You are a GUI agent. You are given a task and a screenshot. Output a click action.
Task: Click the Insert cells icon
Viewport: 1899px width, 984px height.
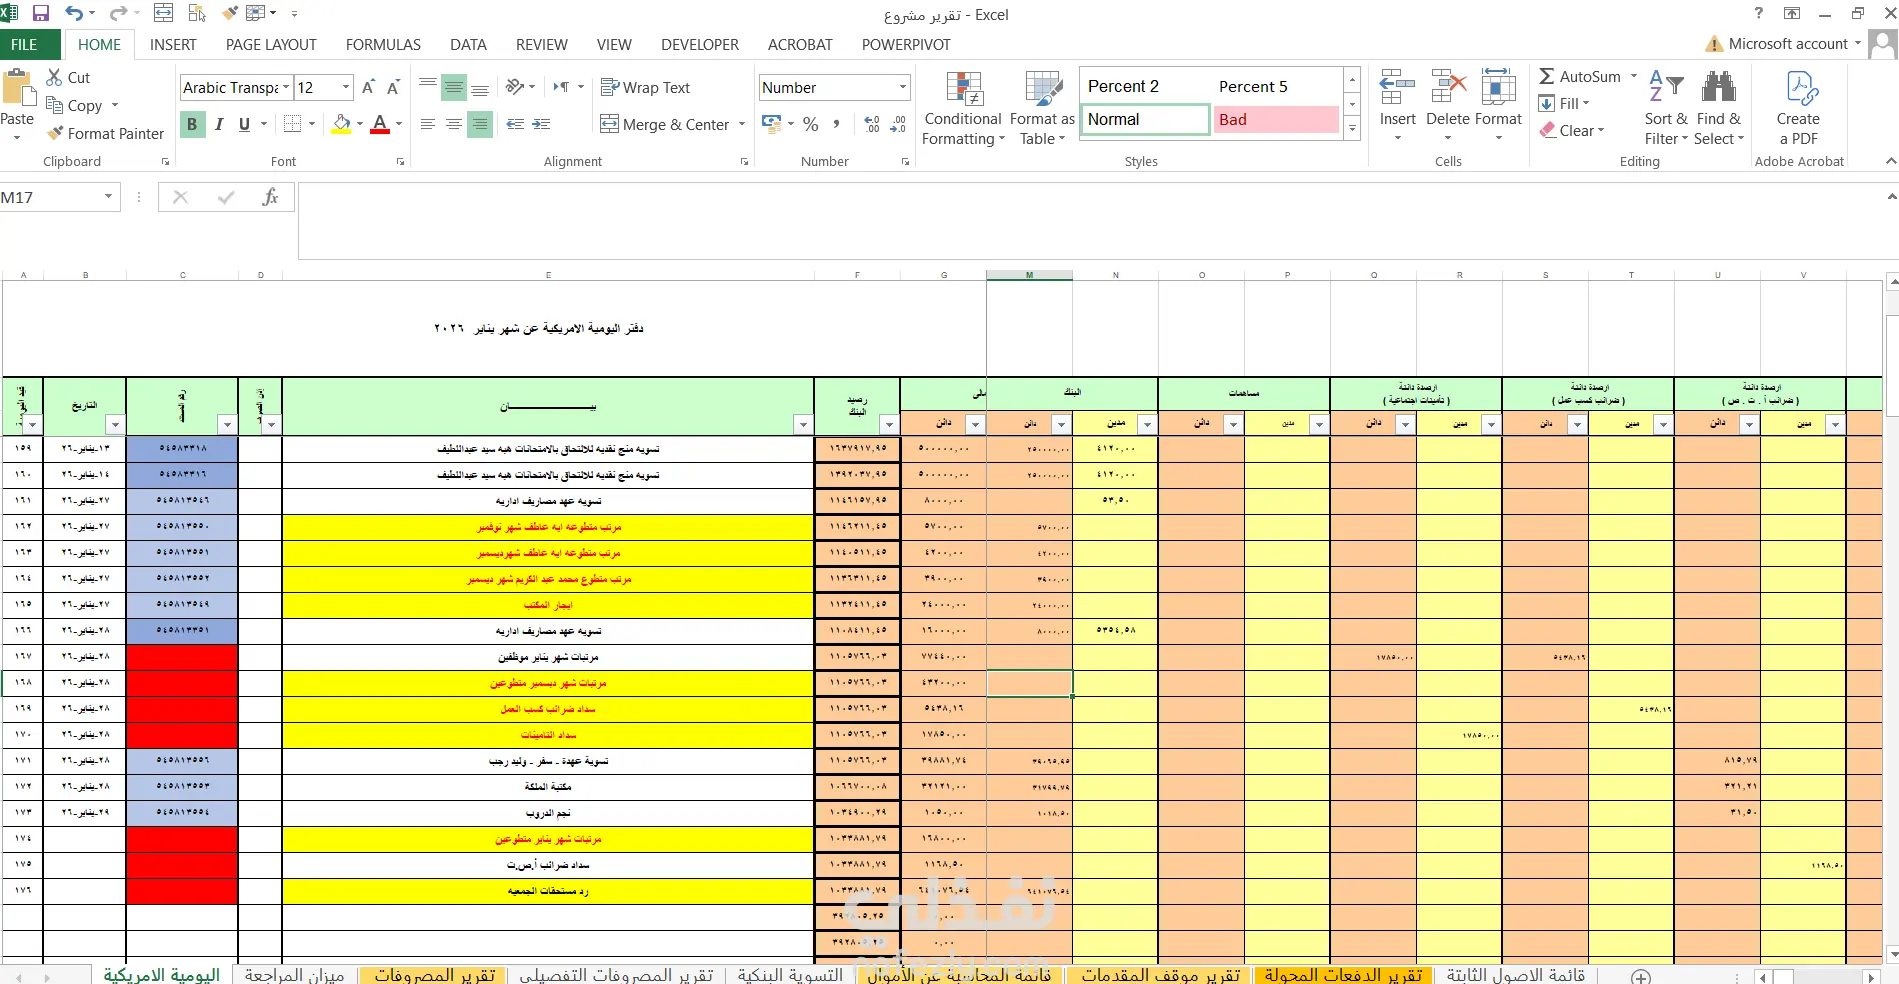click(x=1397, y=89)
